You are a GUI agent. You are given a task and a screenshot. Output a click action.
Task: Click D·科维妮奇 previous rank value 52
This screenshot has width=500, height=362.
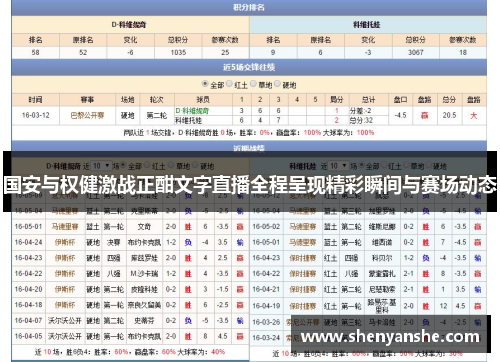[83, 52]
